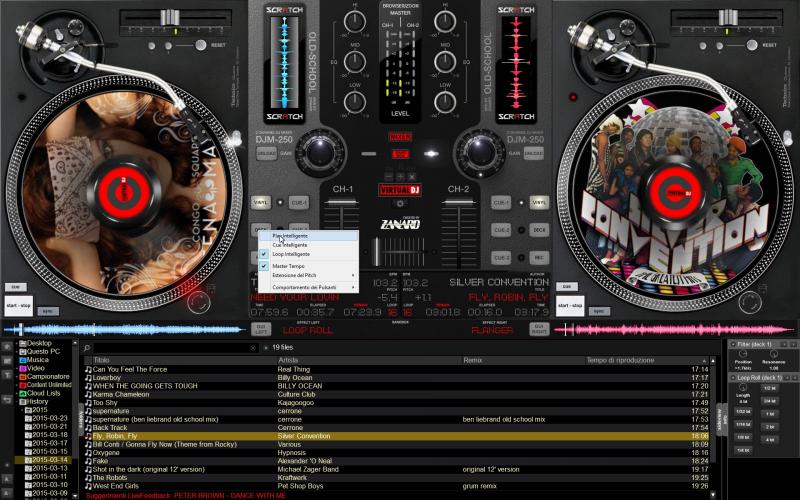Click channel 1 MID EQ knob
This screenshot has width=800, height=500.
click(x=355, y=62)
